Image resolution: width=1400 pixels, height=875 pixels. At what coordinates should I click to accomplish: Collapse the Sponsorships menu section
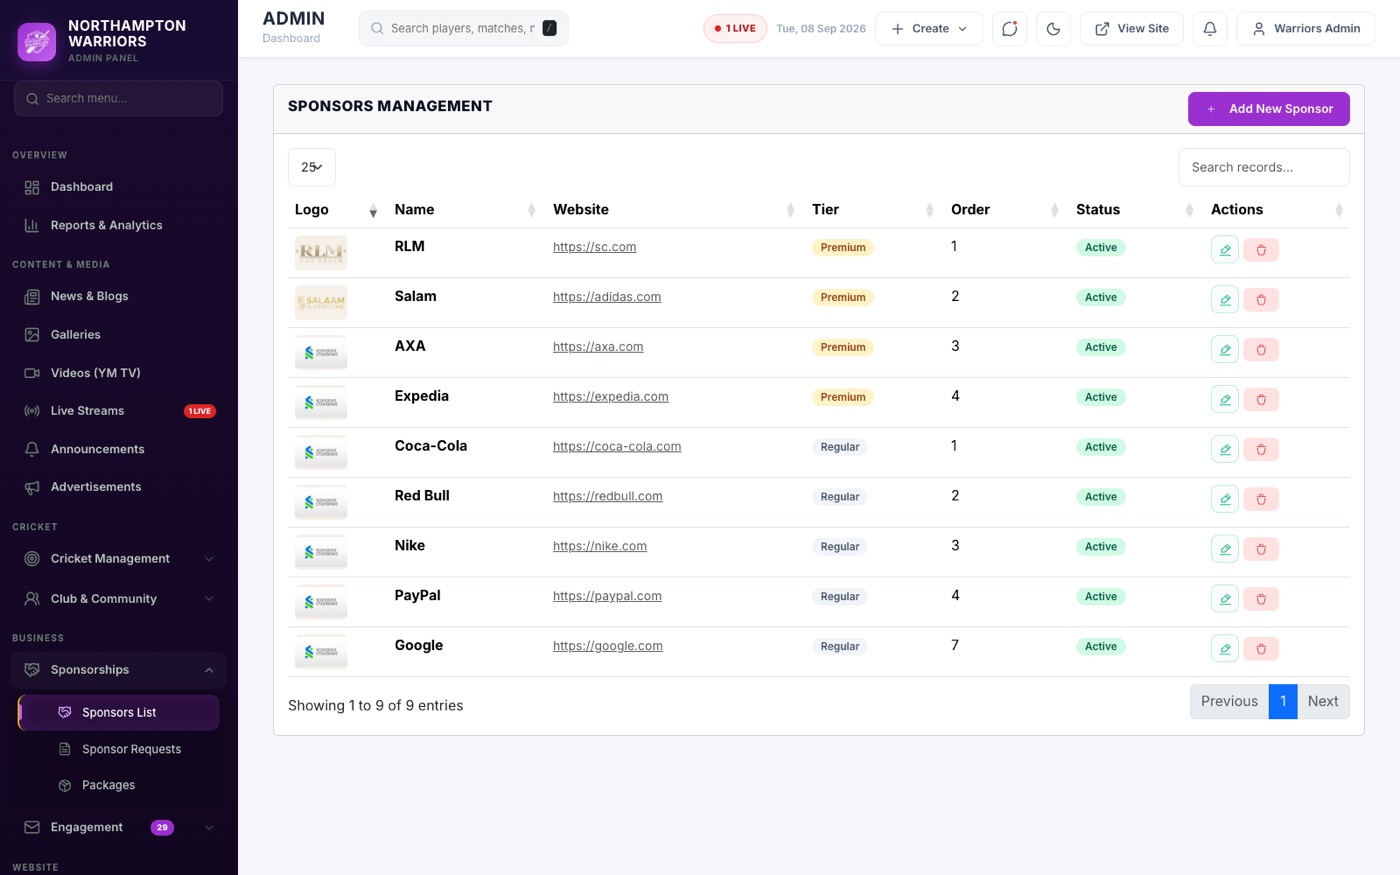(118, 670)
